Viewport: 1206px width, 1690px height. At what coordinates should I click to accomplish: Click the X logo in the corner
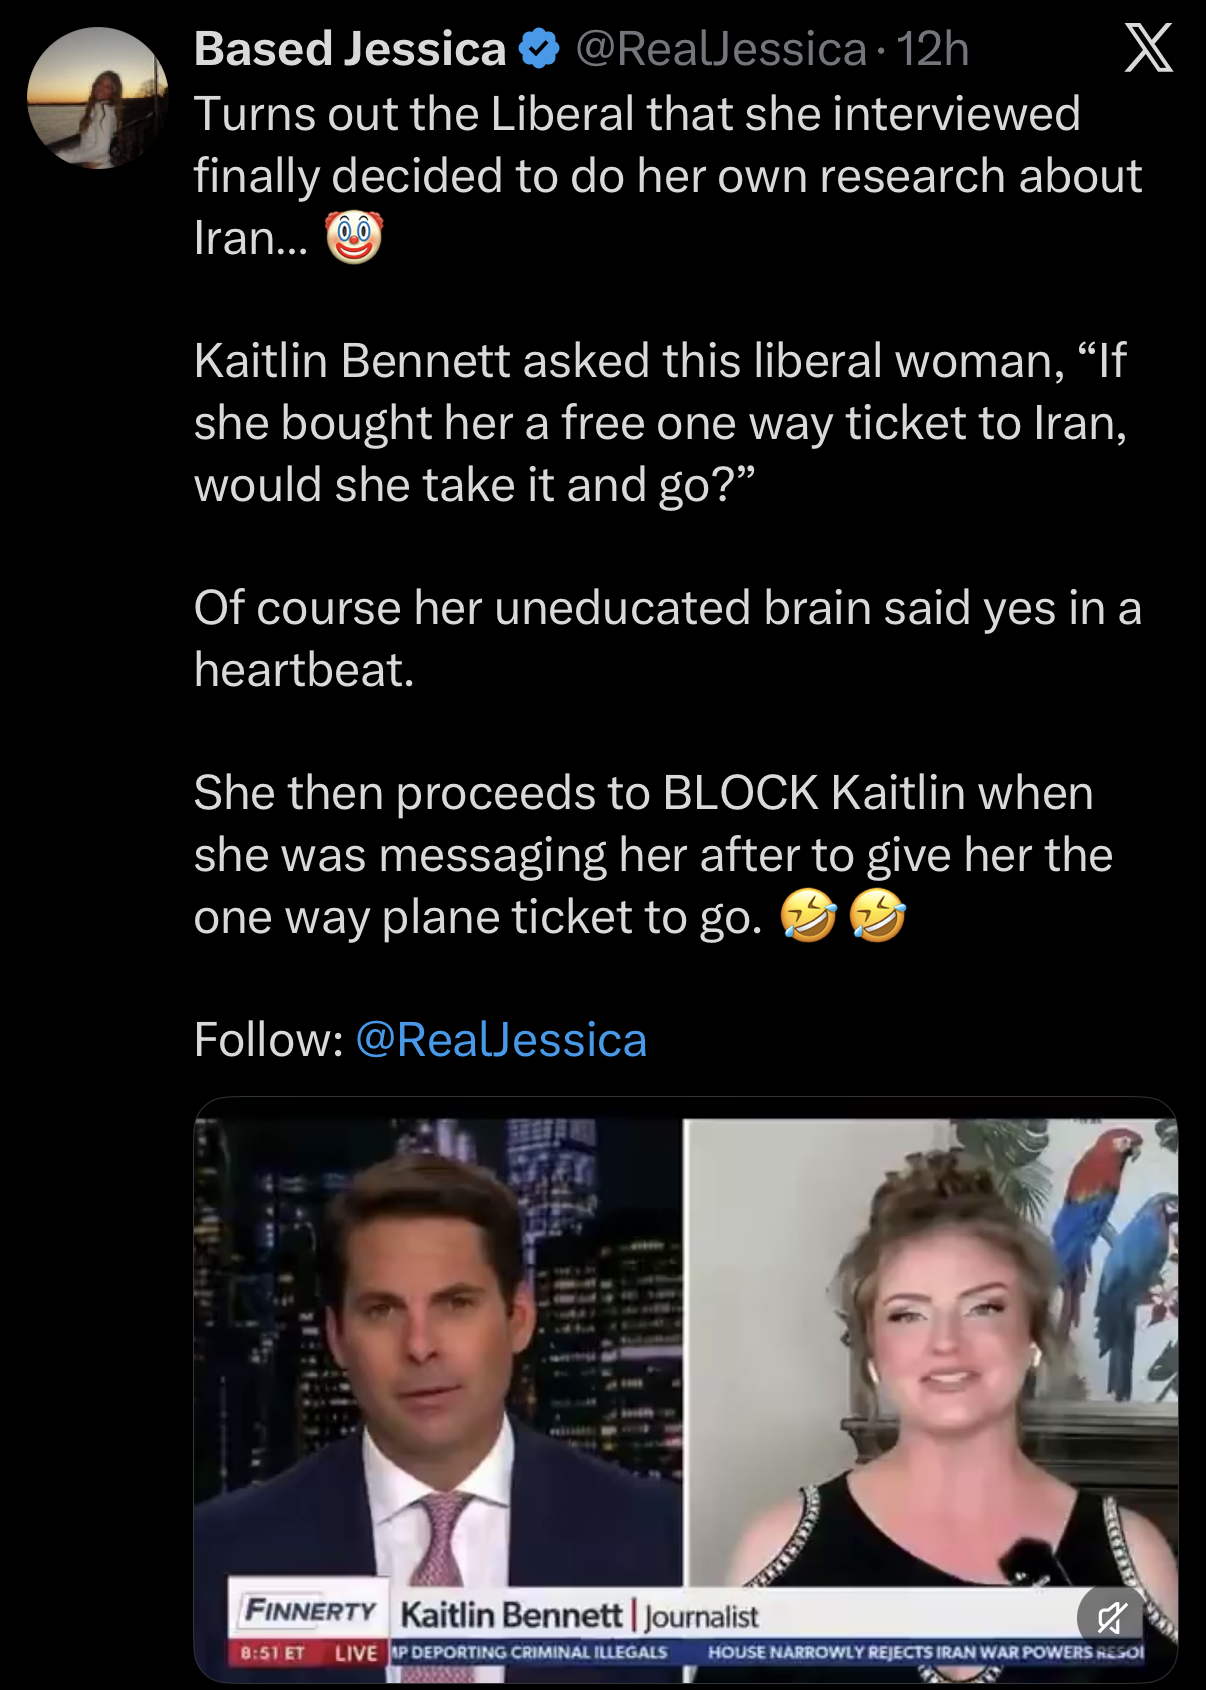(1148, 48)
